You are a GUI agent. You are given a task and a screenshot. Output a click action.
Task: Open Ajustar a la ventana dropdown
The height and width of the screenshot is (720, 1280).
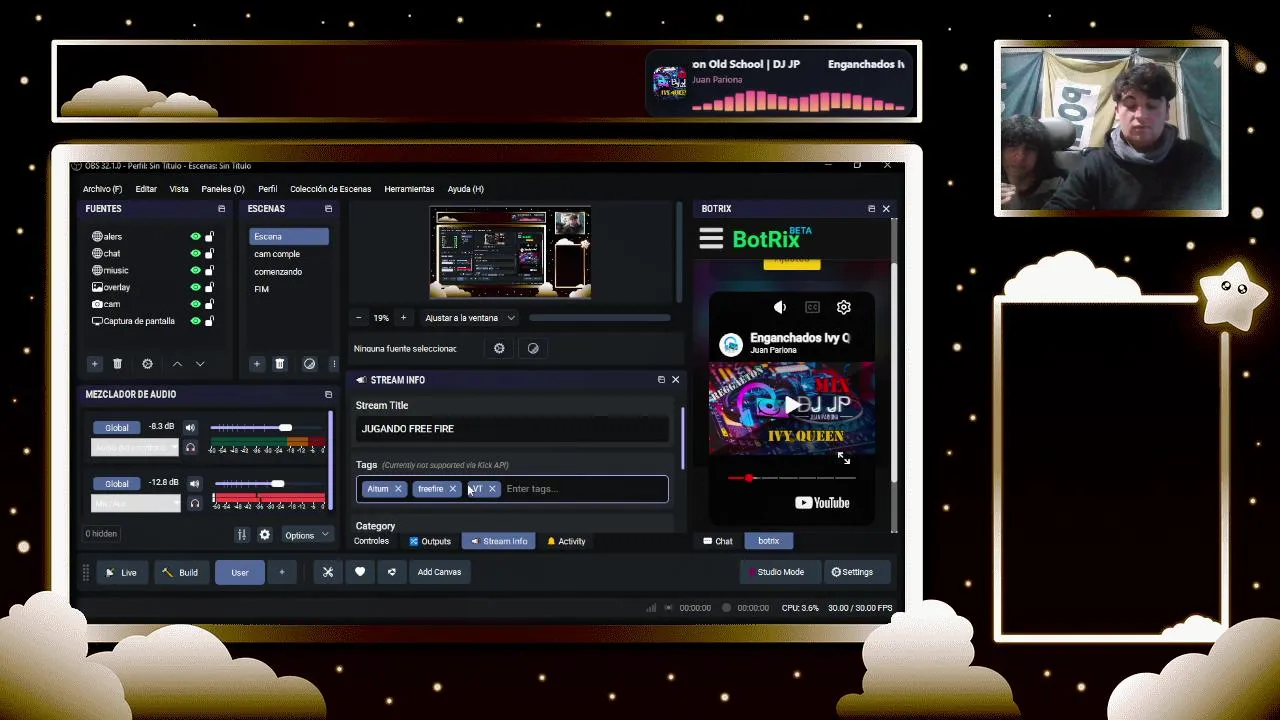(x=469, y=318)
